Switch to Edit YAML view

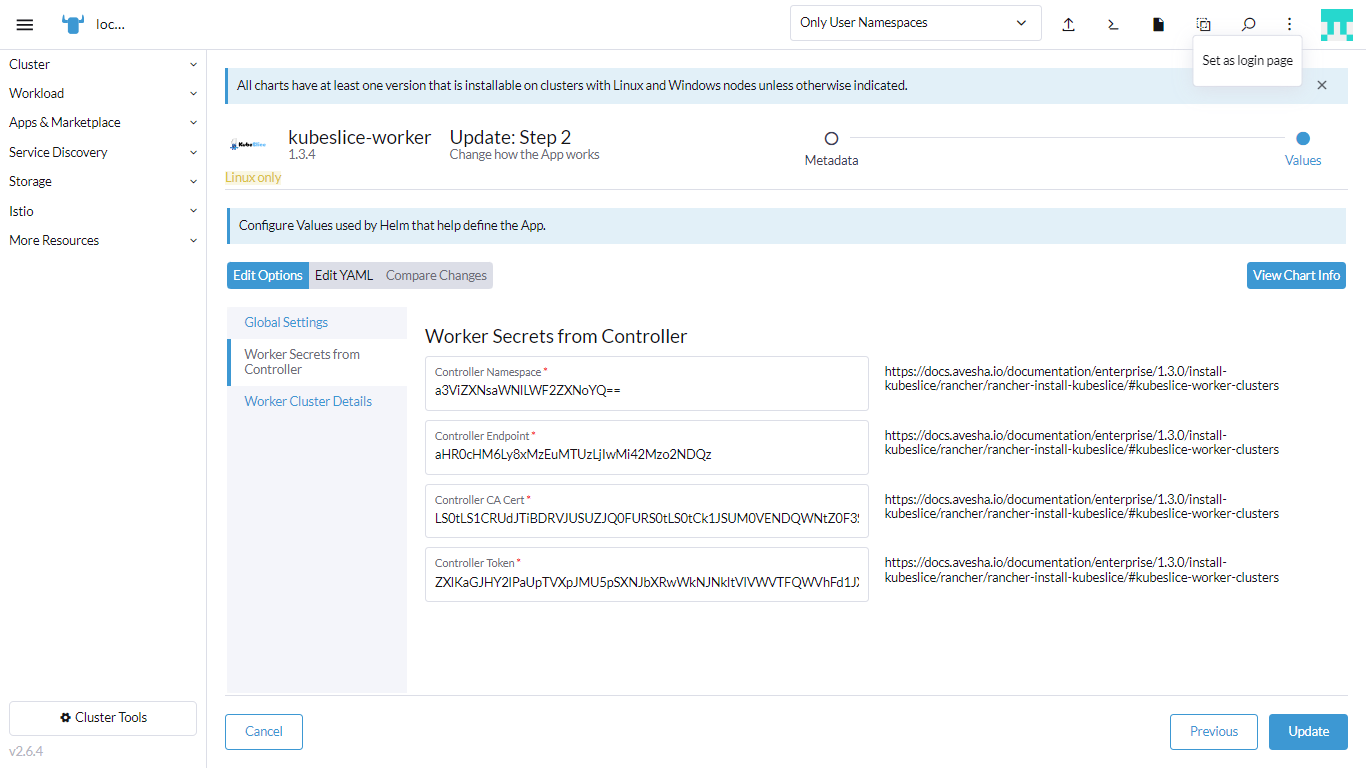344,275
